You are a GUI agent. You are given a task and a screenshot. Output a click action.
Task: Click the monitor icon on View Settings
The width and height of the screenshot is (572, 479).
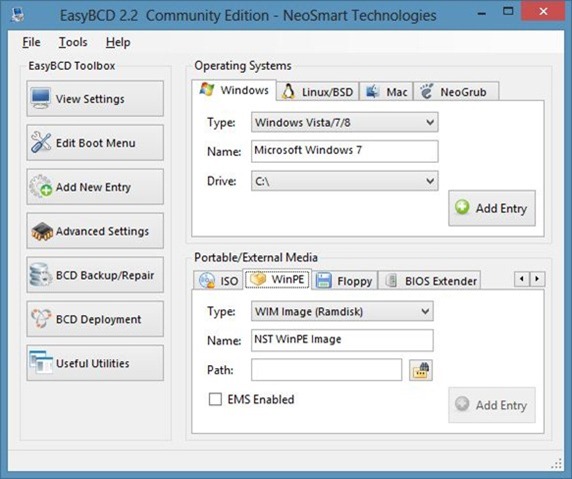tap(40, 98)
